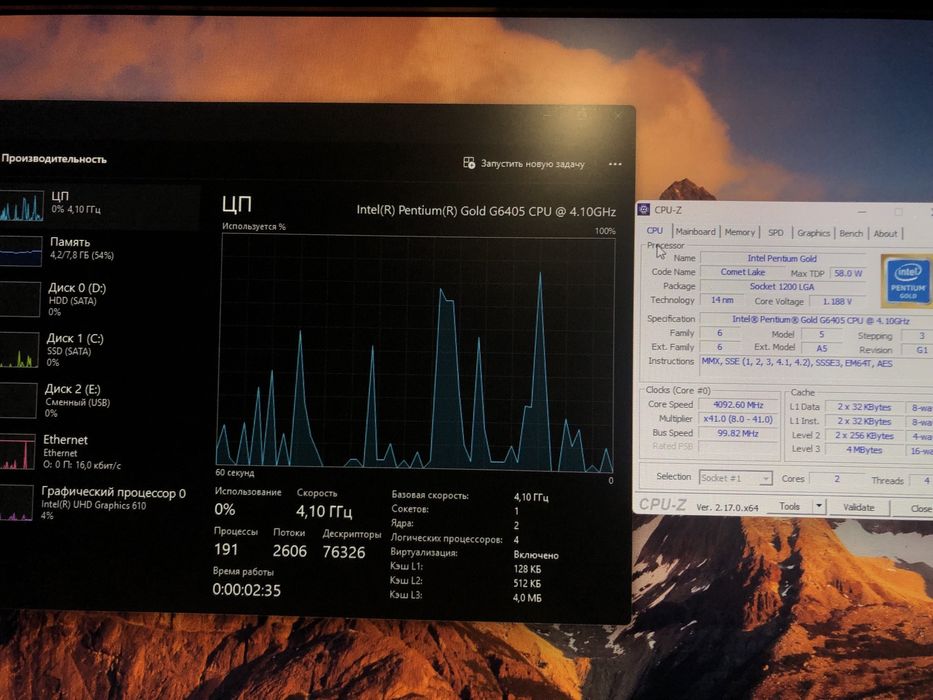
Task: Select the ЦП performance graph thumbnail
Action: click(21, 207)
